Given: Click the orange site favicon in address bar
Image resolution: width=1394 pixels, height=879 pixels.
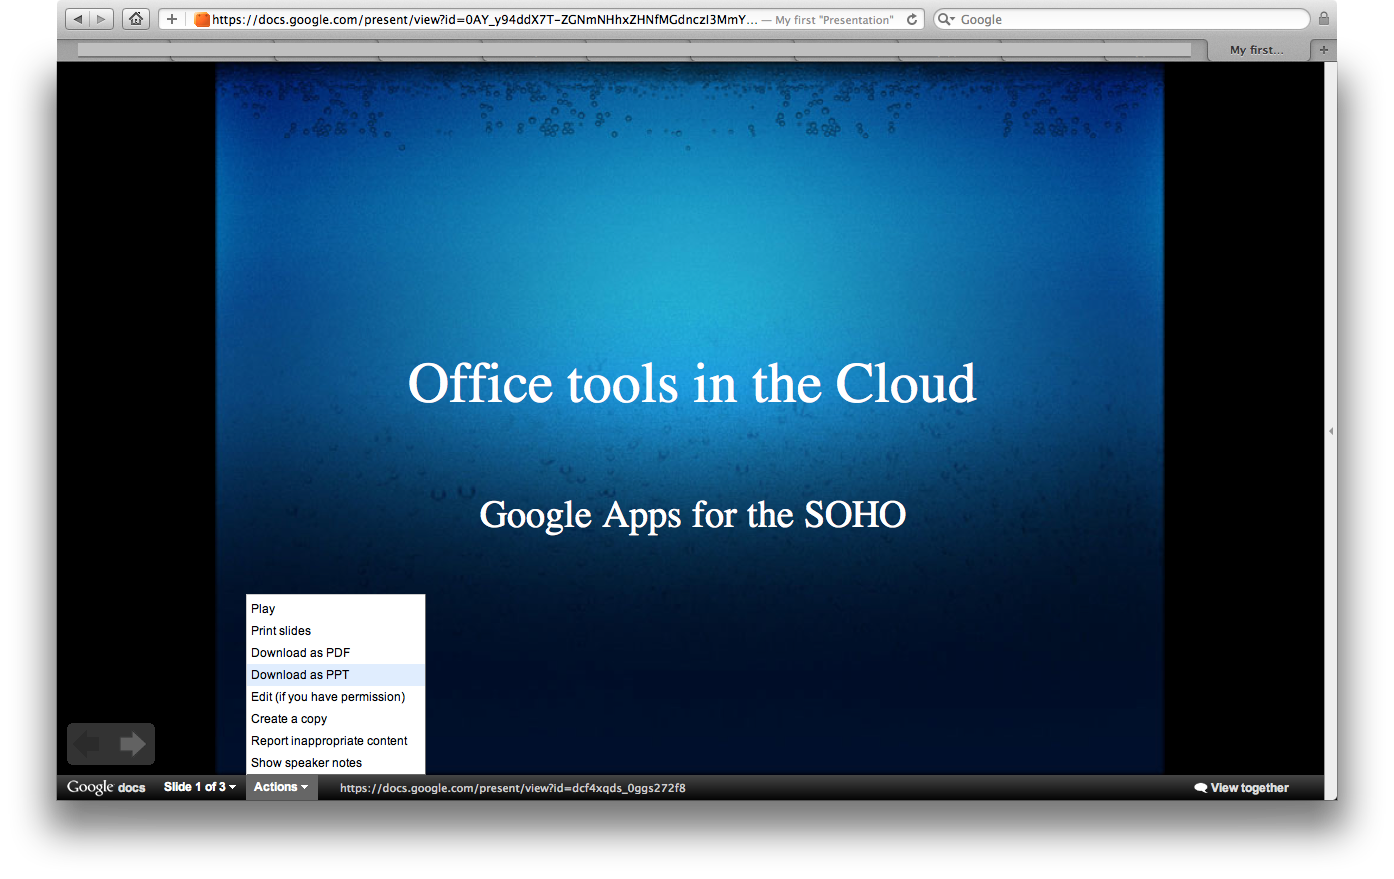Looking at the screenshot, I should click(x=202, y=19).
